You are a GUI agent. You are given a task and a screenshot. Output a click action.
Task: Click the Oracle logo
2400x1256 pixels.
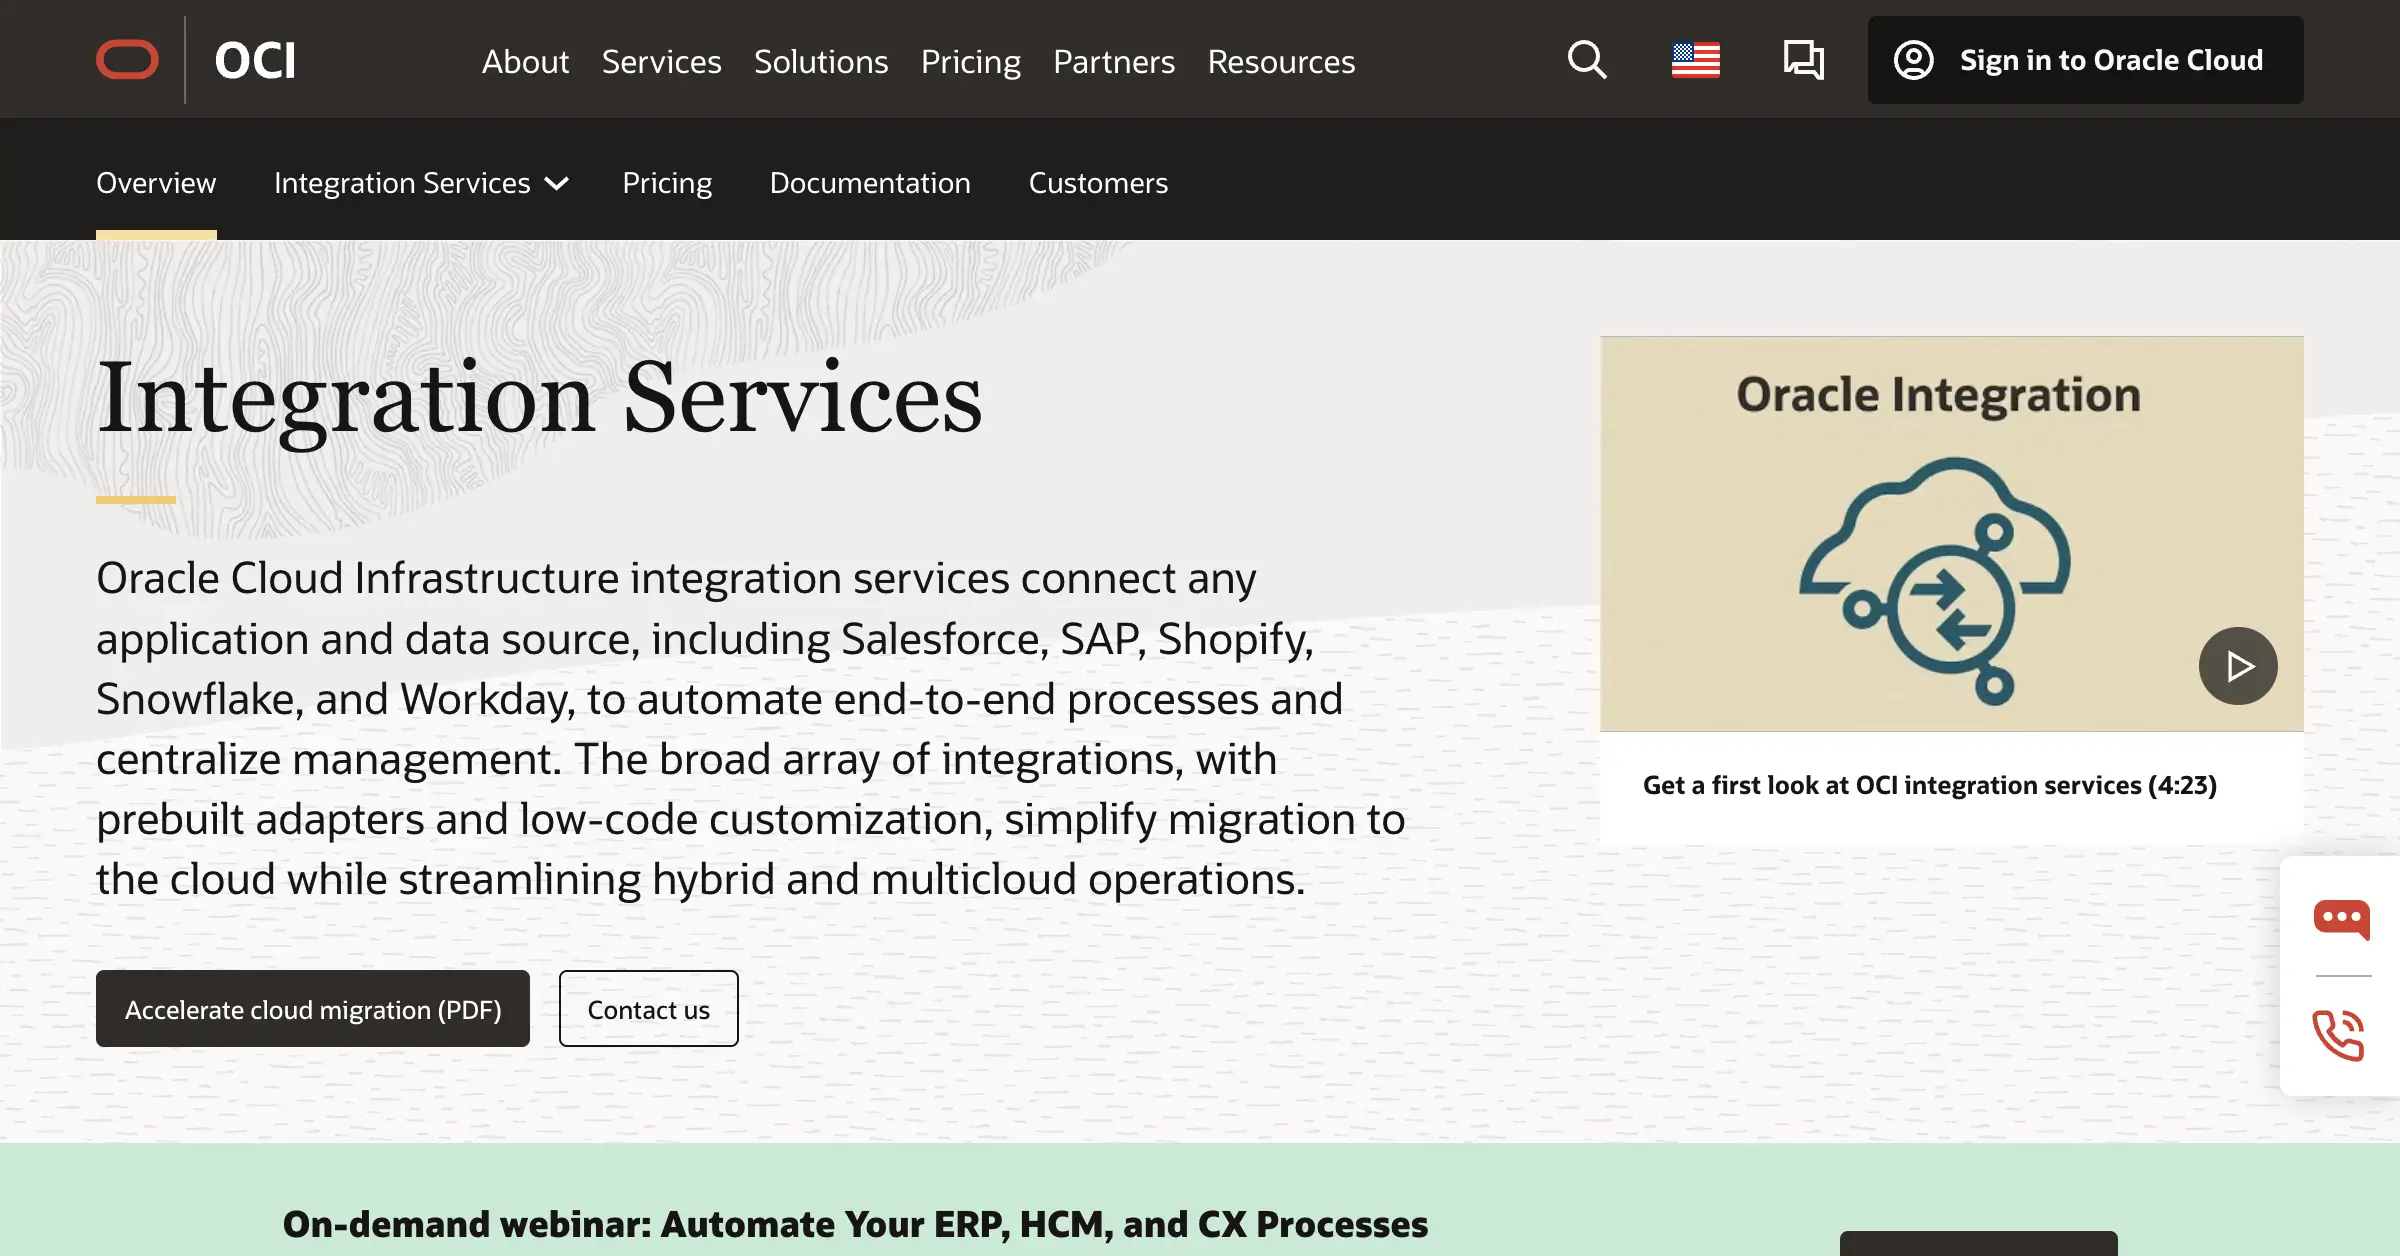(x=127, y=59)
